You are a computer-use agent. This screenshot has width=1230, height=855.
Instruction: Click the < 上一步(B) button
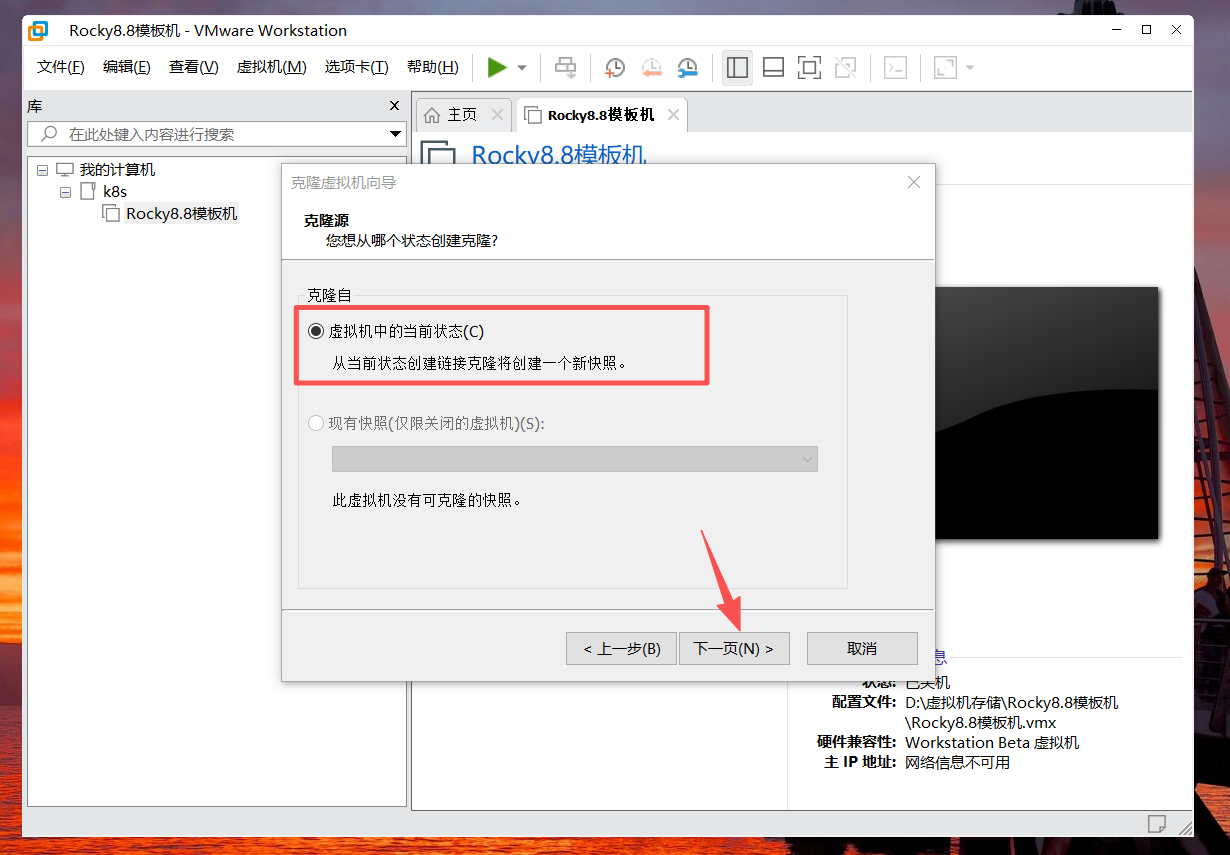coord(621,648)
